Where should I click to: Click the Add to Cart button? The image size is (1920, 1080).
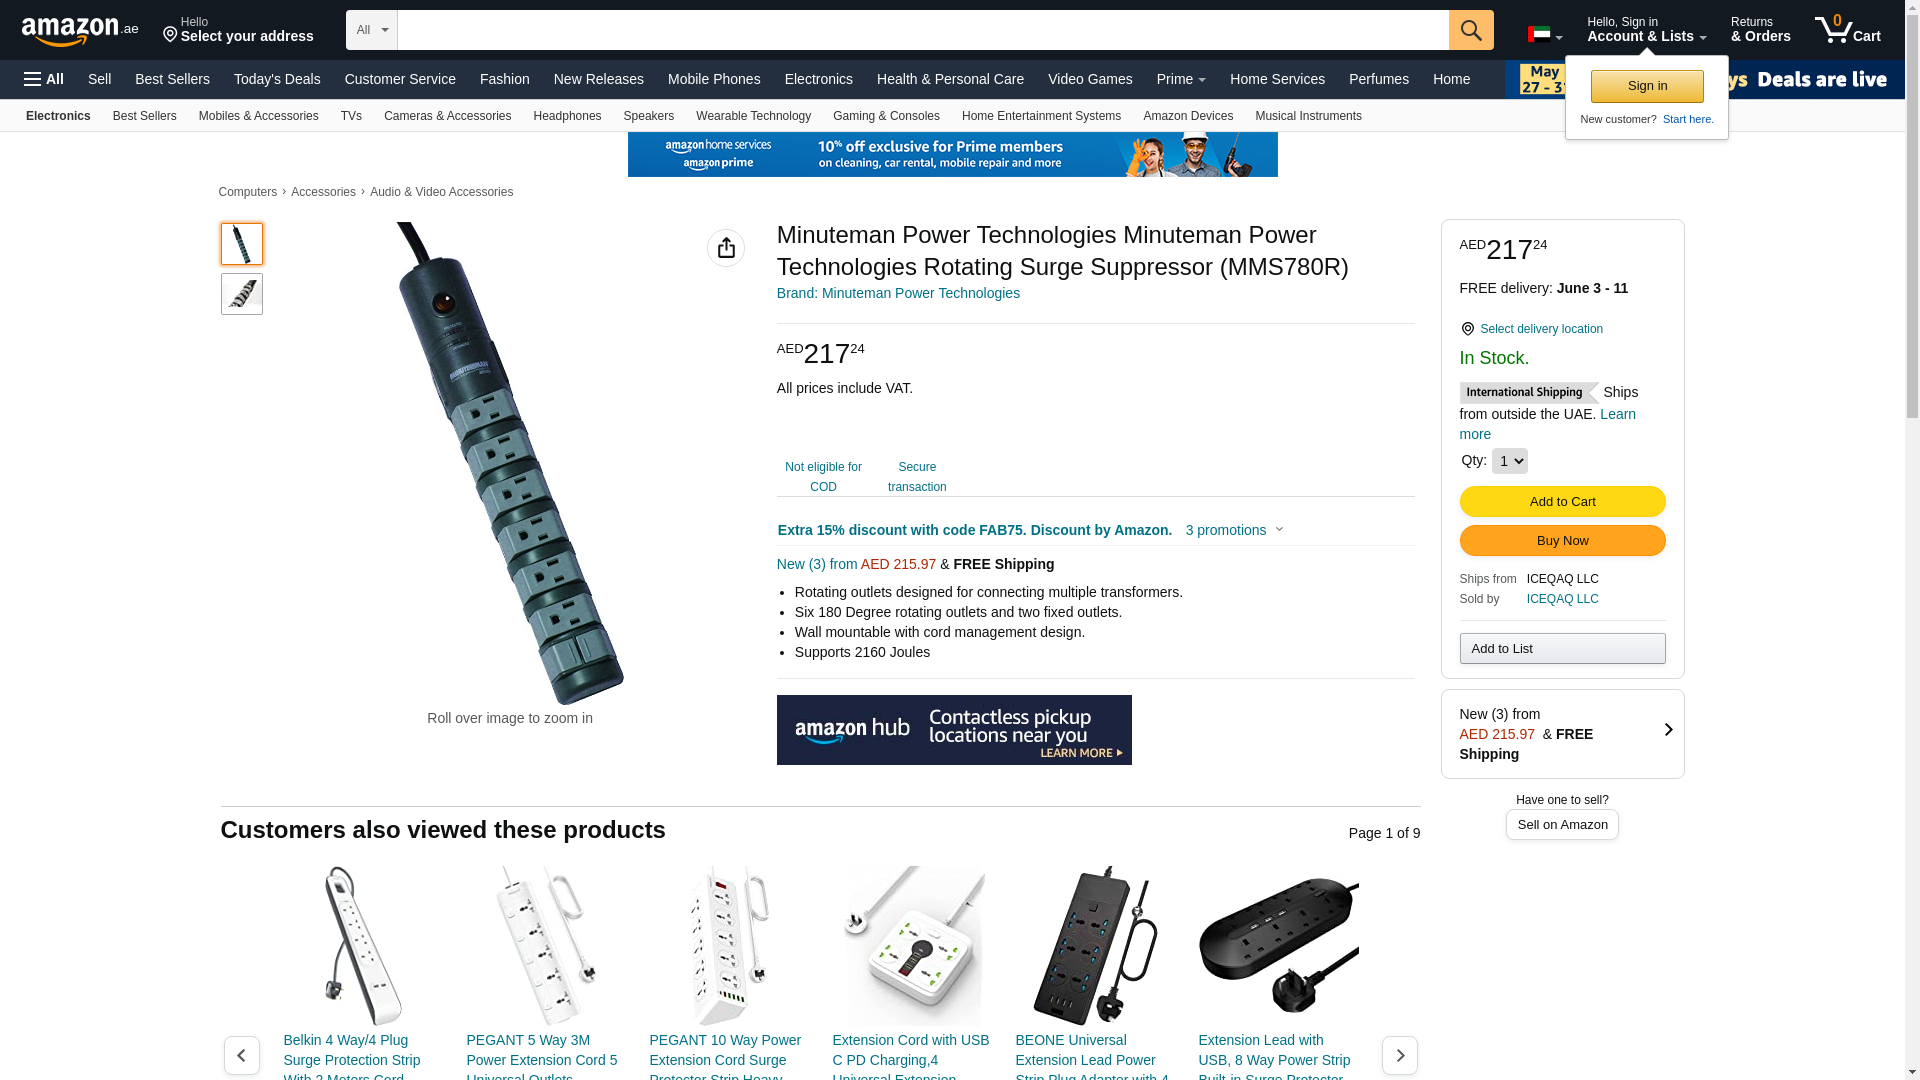1563,501
